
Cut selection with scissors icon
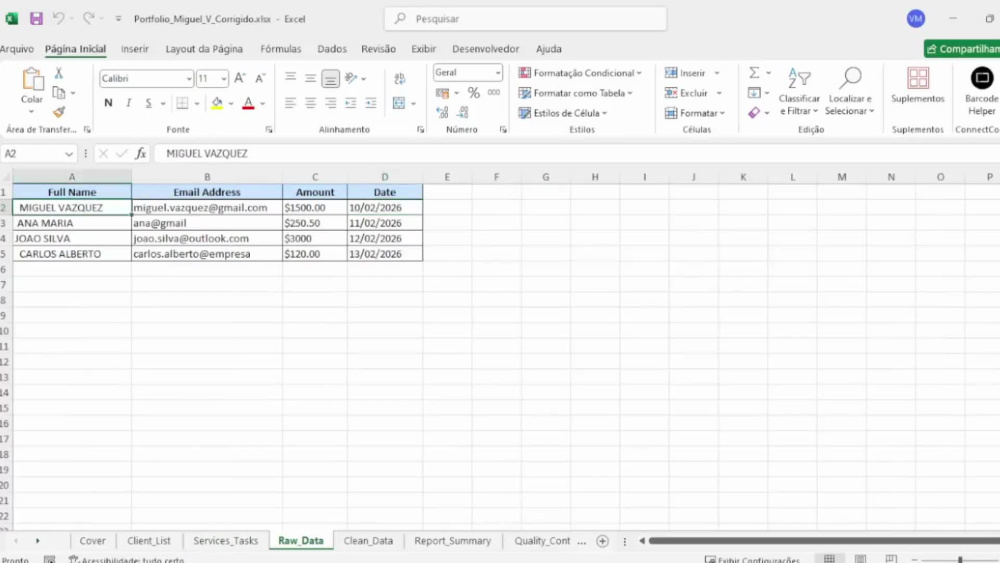pos(59,73)
